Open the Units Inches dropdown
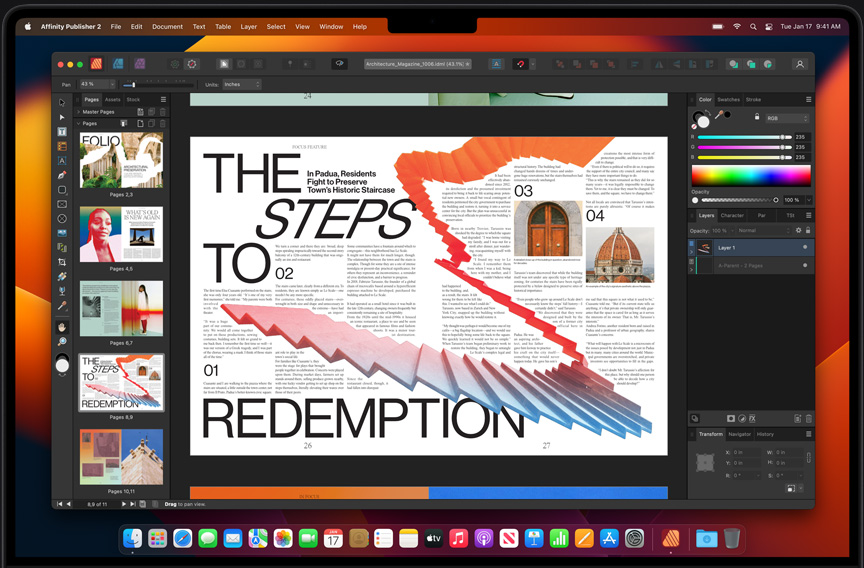The width and height of the screenshot is (864, 568). click(241, 84)
